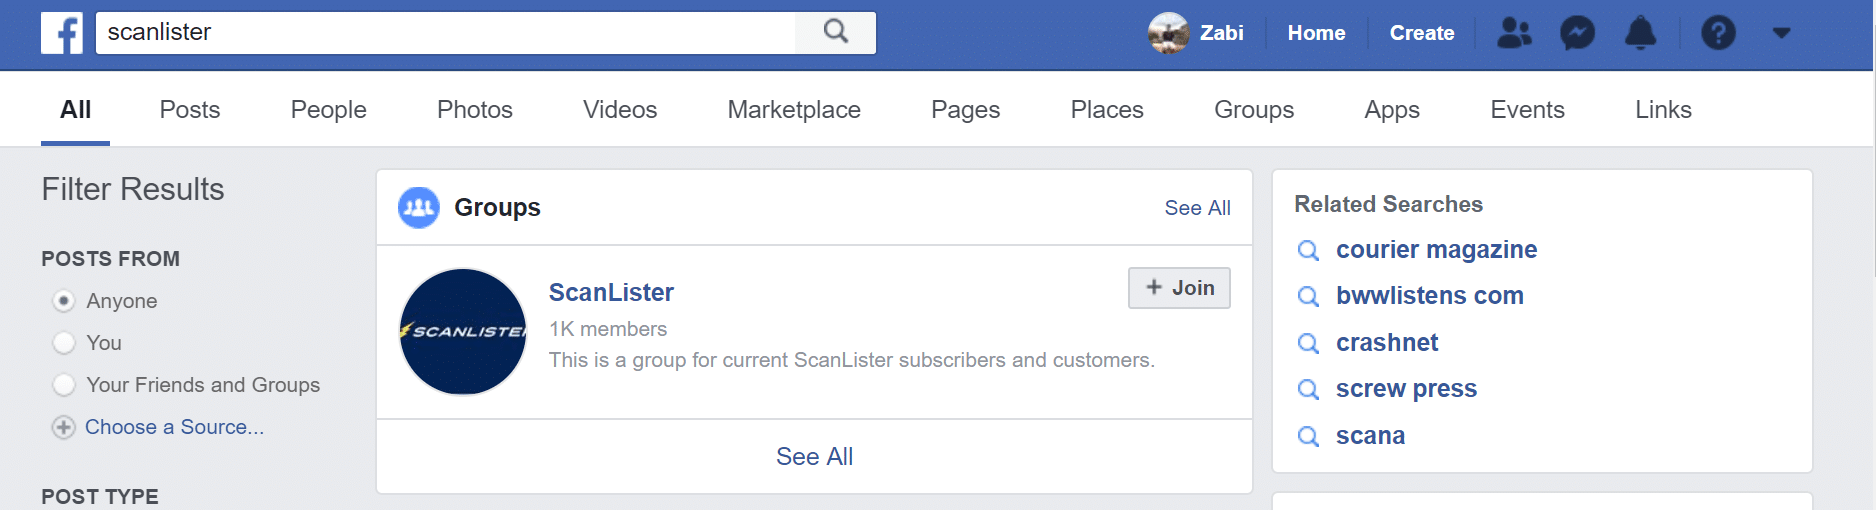Open the Messenger icon
Viewport: 1876px width, 510px height.
1577,33
